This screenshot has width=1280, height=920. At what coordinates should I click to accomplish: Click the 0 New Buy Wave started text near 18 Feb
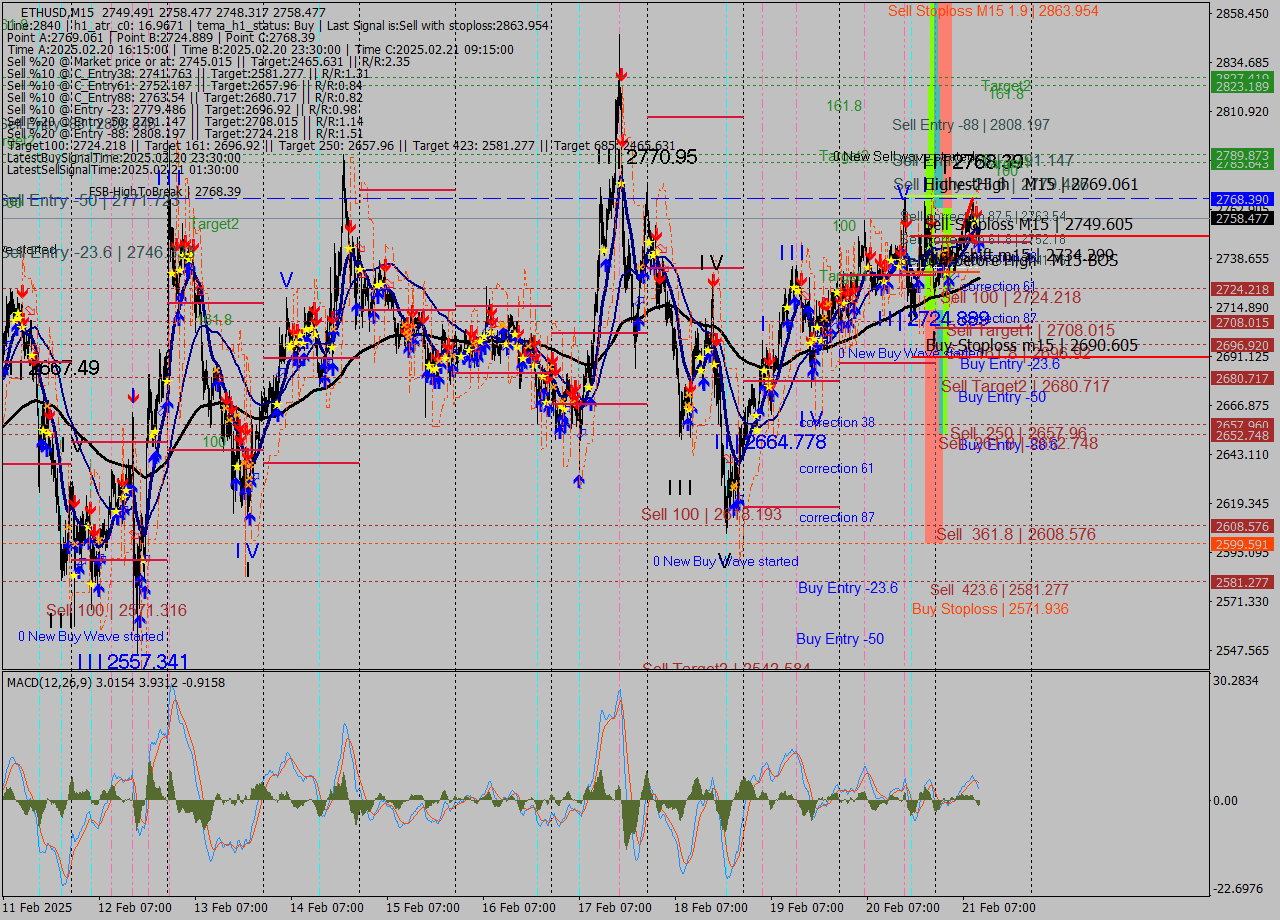pos(725,561)
